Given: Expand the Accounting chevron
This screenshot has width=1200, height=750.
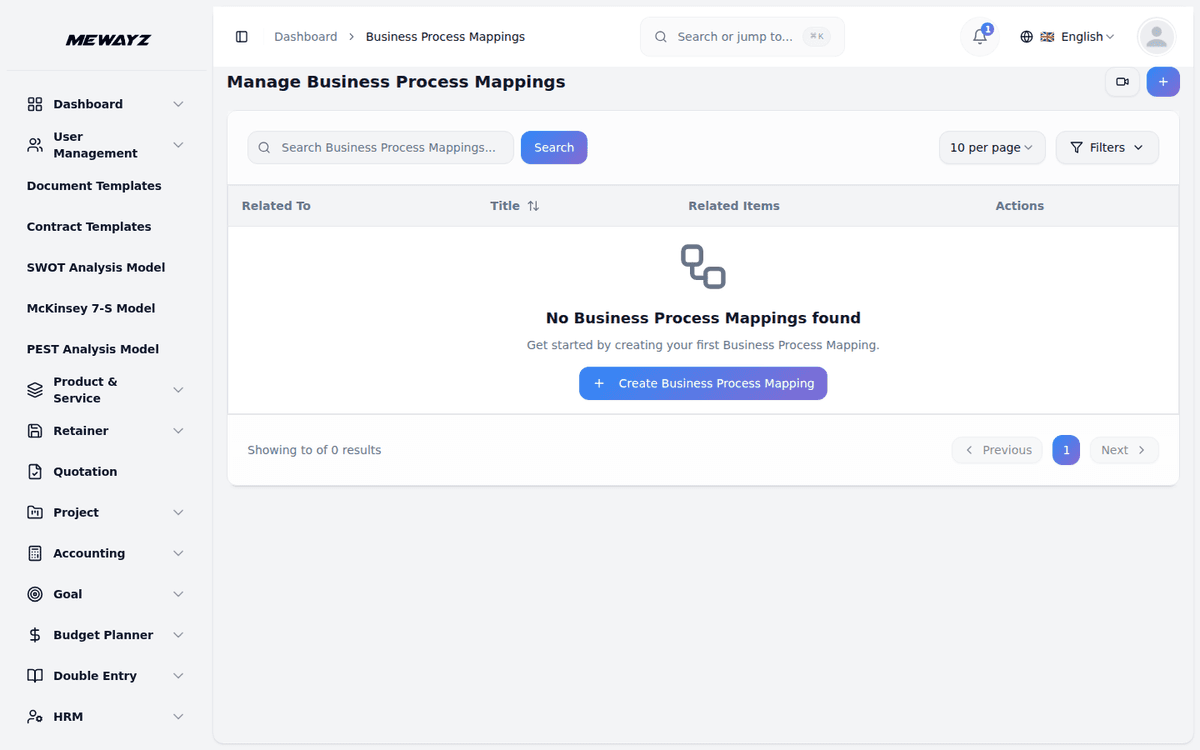Looking at the screenshot, I should coord(178,554).
